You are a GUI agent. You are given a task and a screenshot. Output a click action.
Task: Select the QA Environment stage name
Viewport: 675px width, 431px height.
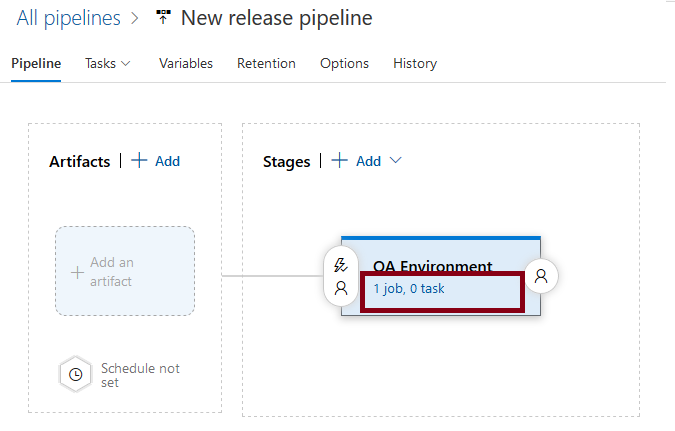[x=433, y=266]
